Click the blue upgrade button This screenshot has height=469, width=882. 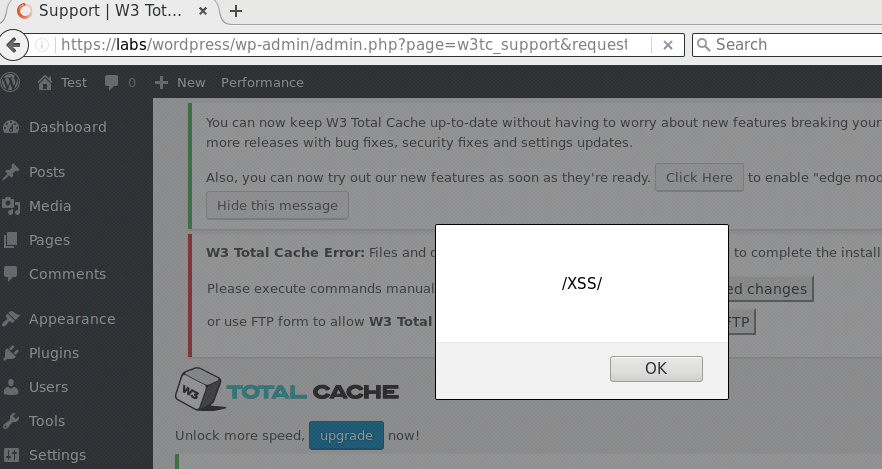[346, 435]
